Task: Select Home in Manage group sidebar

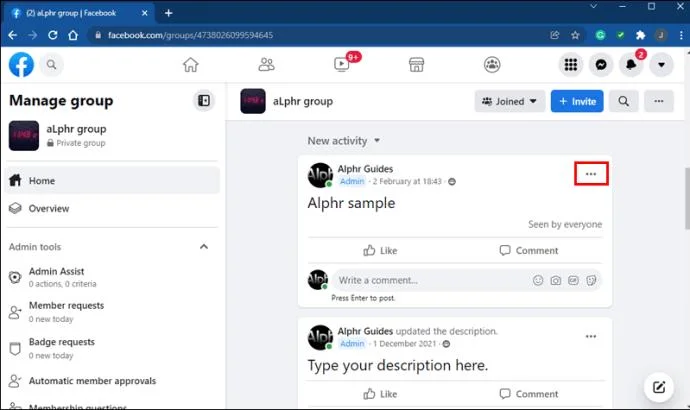Action: coord(112,180)
